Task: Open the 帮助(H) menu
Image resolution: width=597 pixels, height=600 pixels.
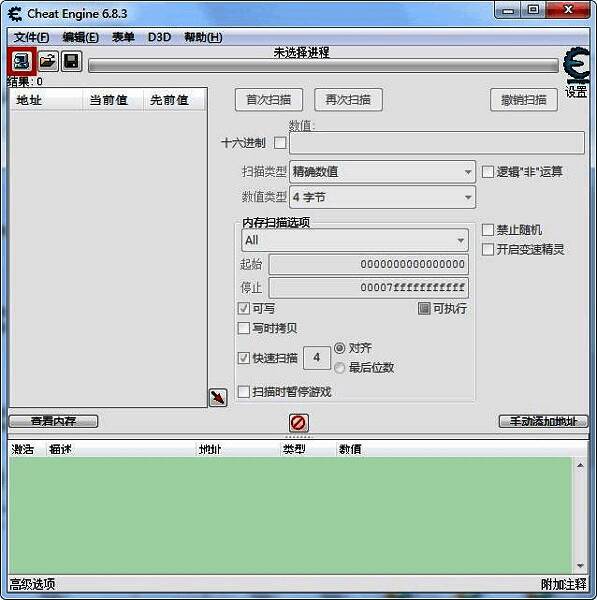Action: 203,38
